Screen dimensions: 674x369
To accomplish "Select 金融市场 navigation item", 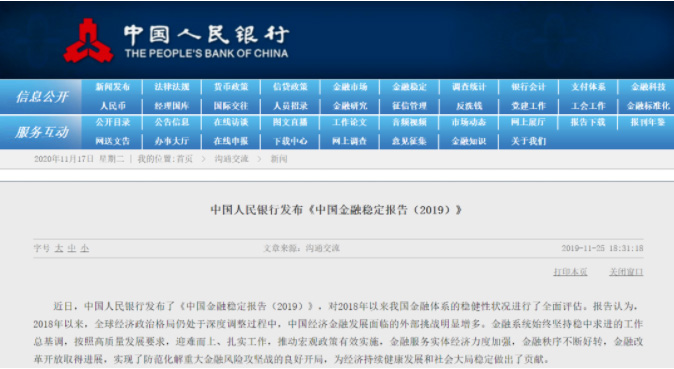I will (350, 87).
